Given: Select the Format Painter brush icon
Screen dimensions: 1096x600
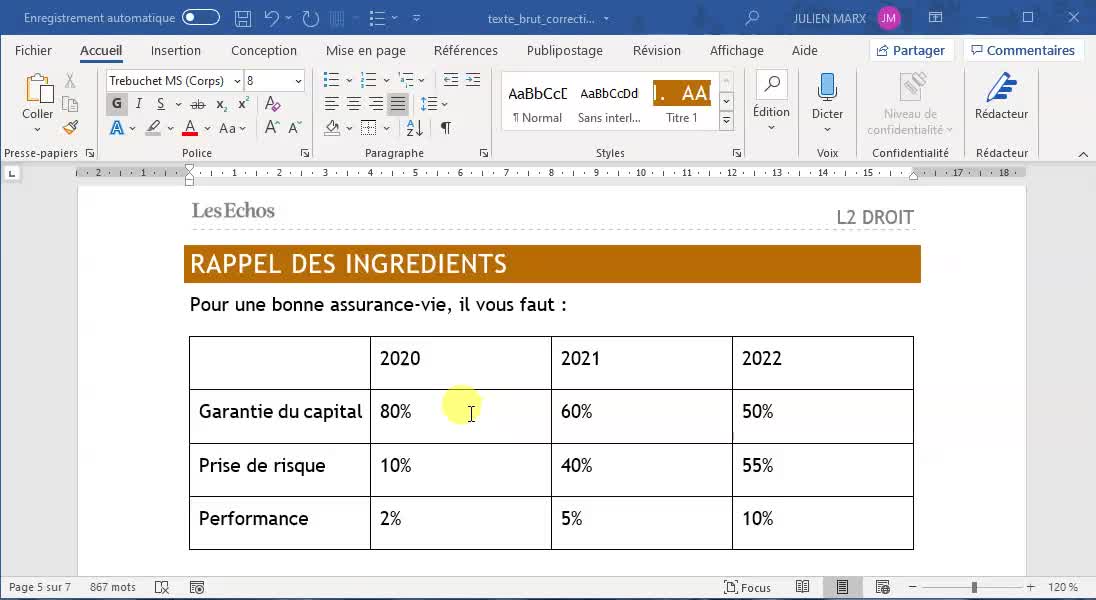Looking at the screenshot, I should point(70,127).
